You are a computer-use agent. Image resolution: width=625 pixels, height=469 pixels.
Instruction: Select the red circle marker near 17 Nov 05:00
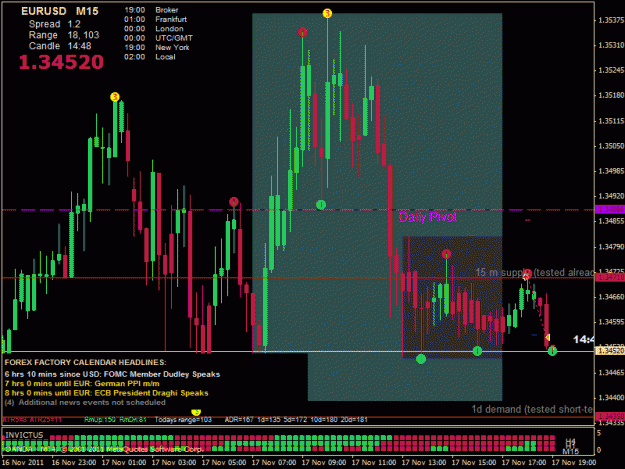click(234, 202)
